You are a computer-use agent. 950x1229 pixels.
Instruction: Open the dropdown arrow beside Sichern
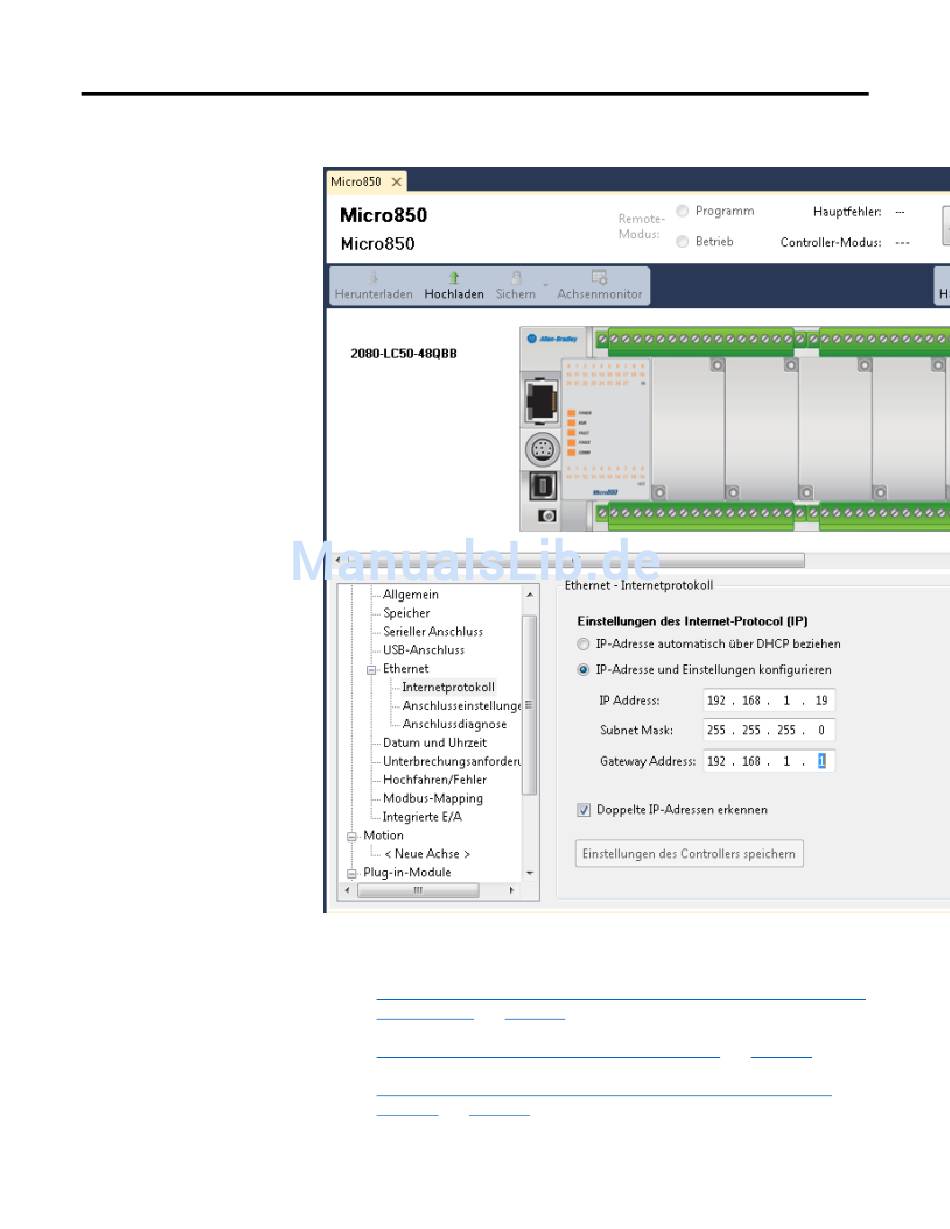[x=546, y=284]
